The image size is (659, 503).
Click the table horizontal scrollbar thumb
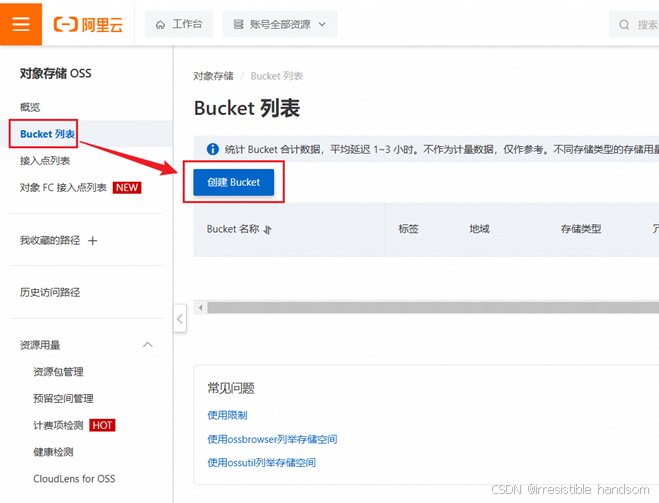click(x=433, y=308)
